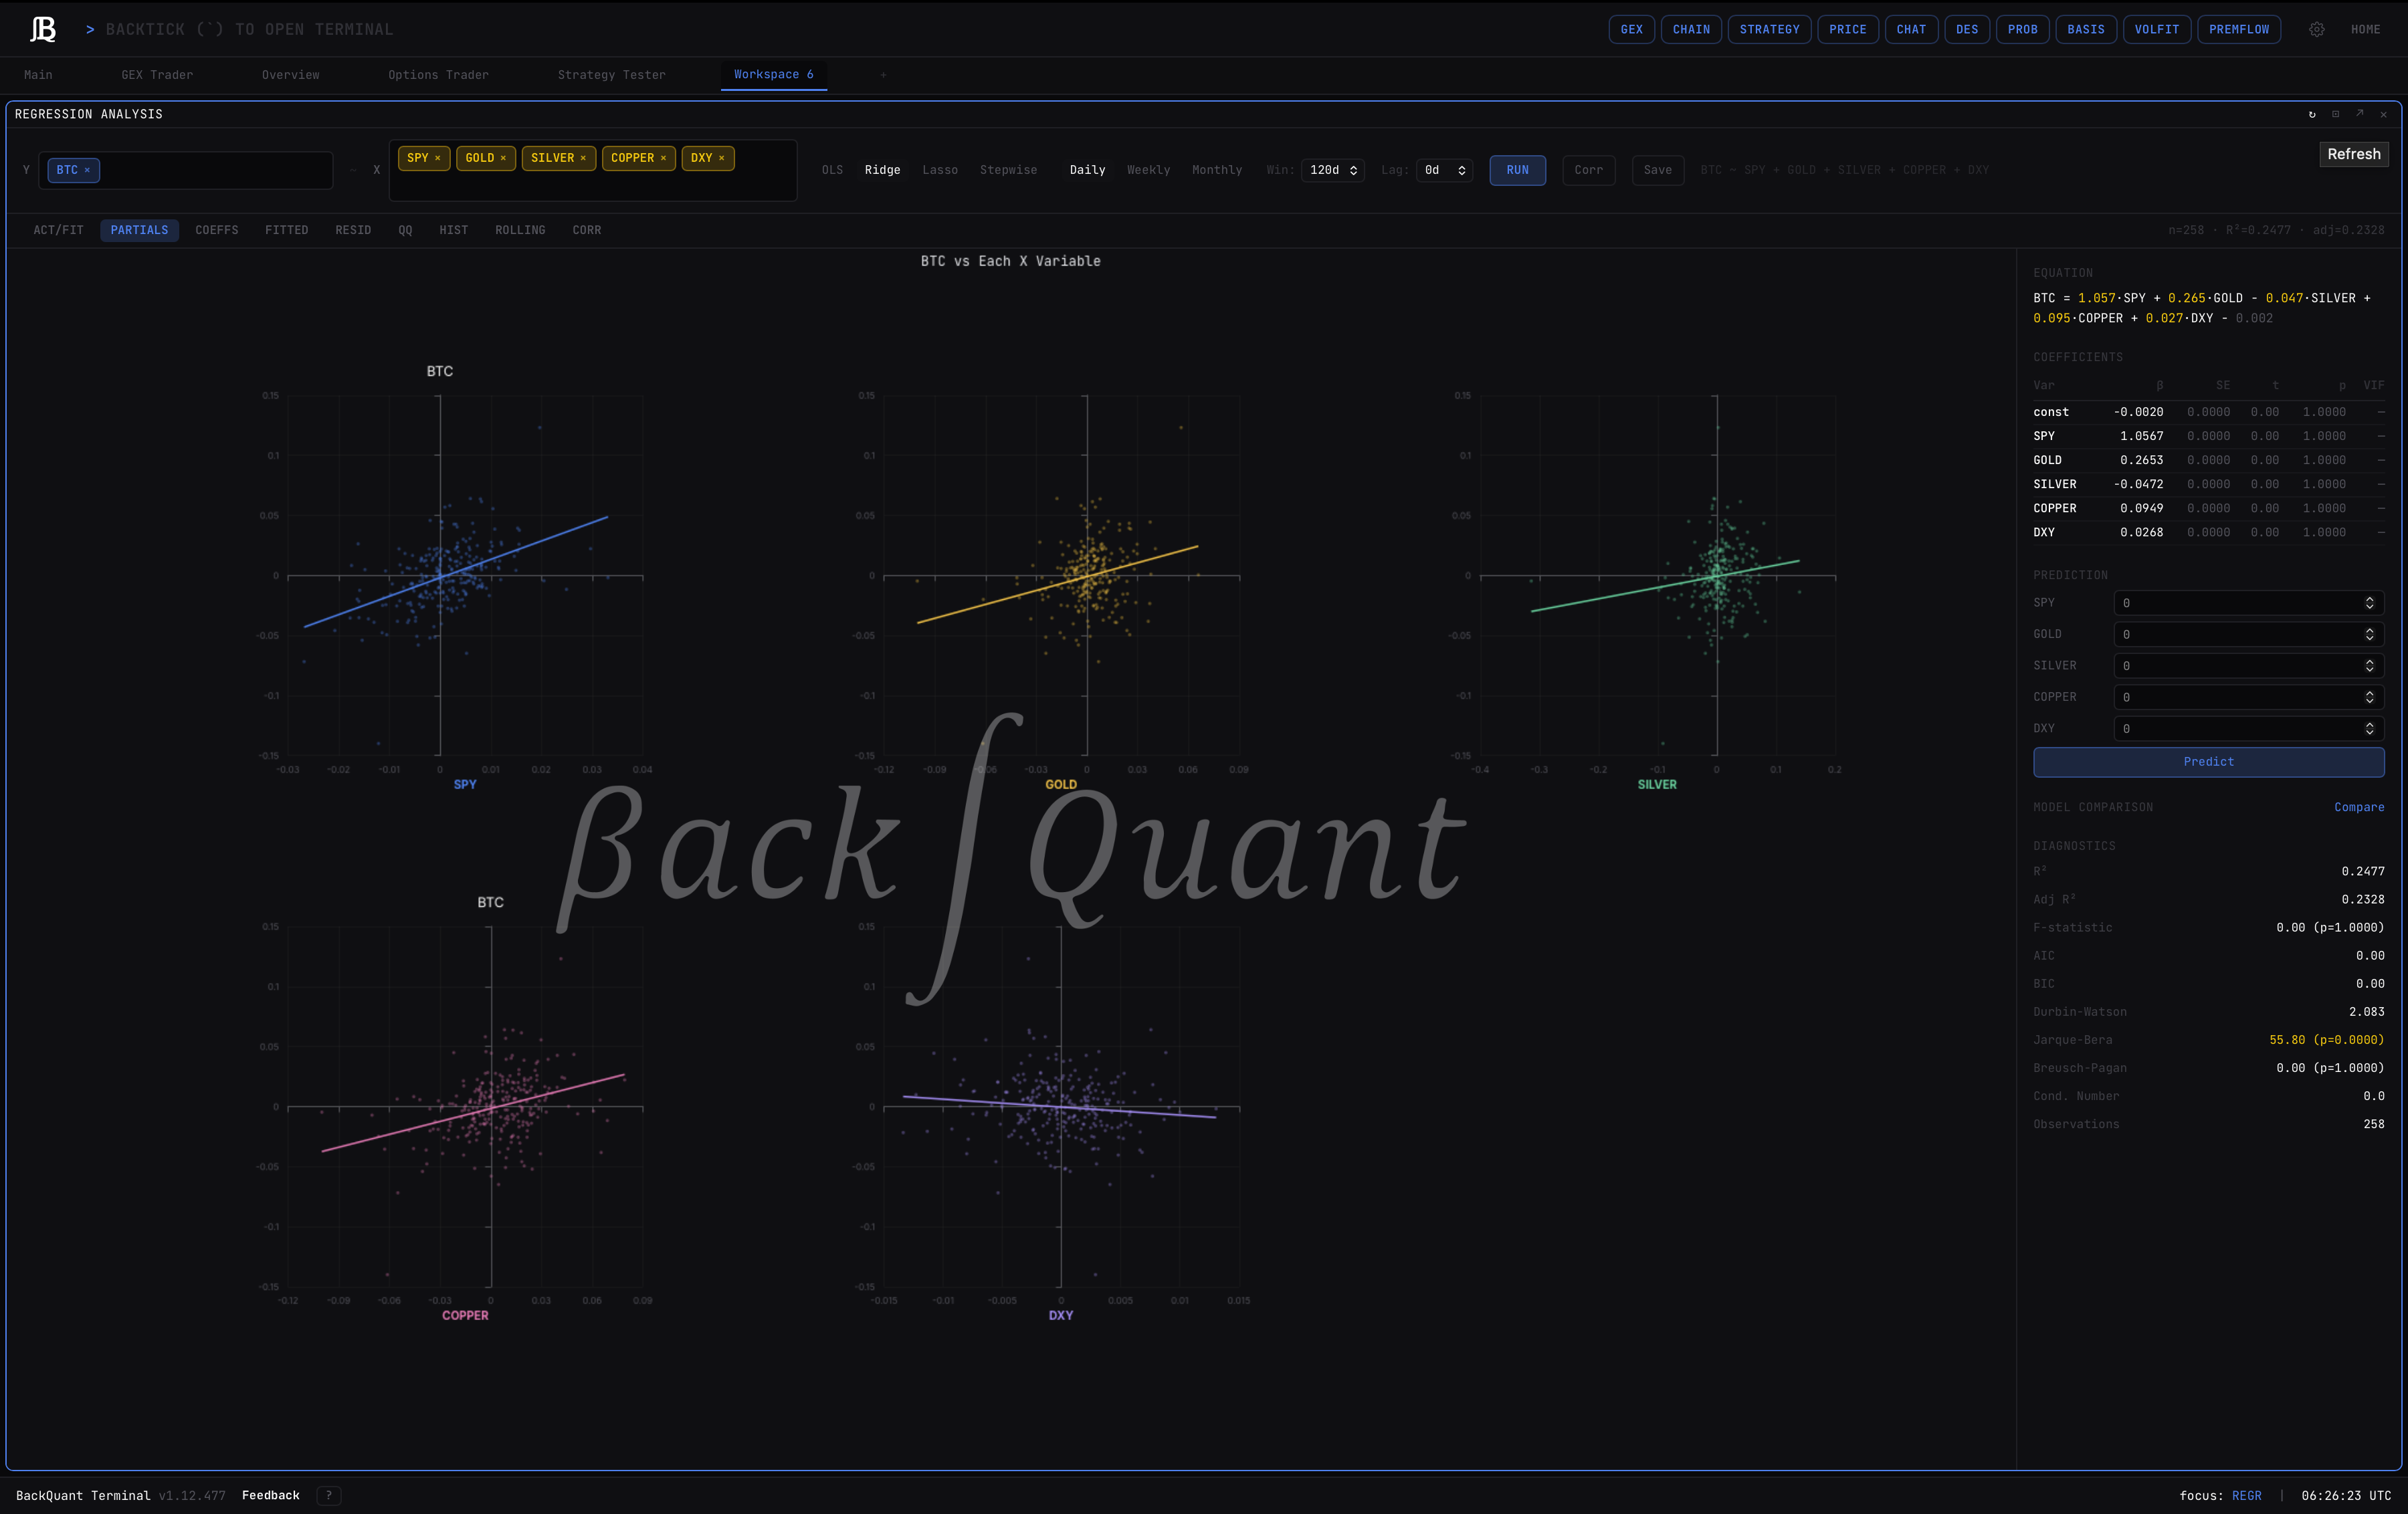Switch to HIST chart tab
Screen dimensions: 2408x1514
453,230
